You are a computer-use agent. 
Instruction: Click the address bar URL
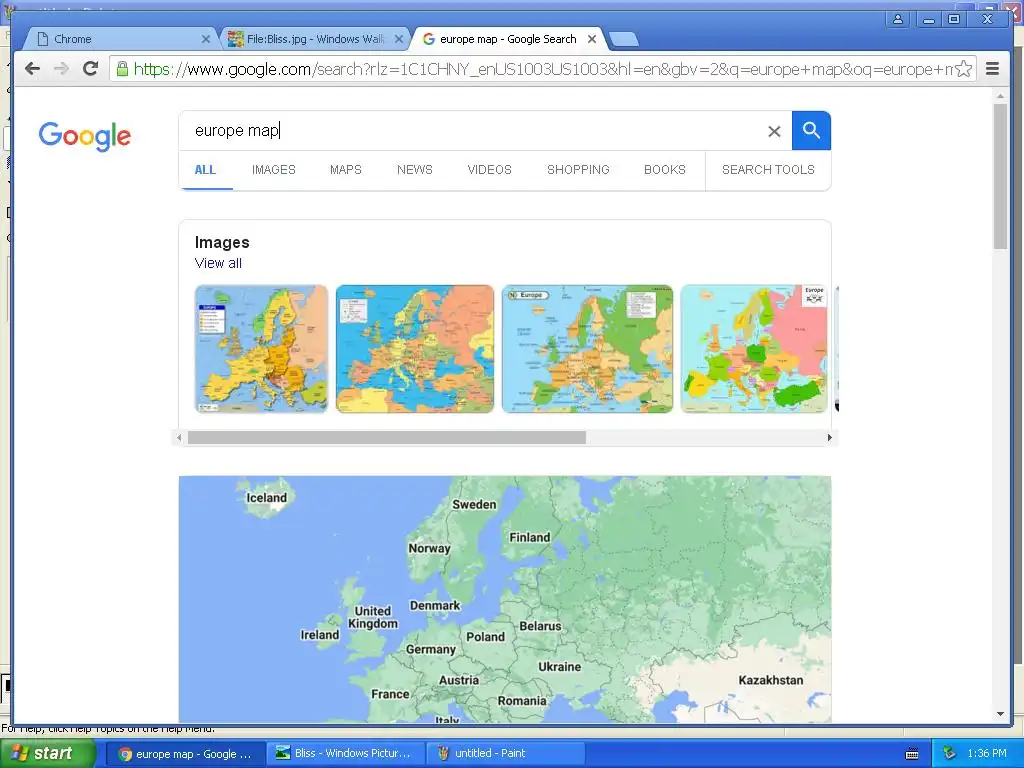click(x=542, y=69)
